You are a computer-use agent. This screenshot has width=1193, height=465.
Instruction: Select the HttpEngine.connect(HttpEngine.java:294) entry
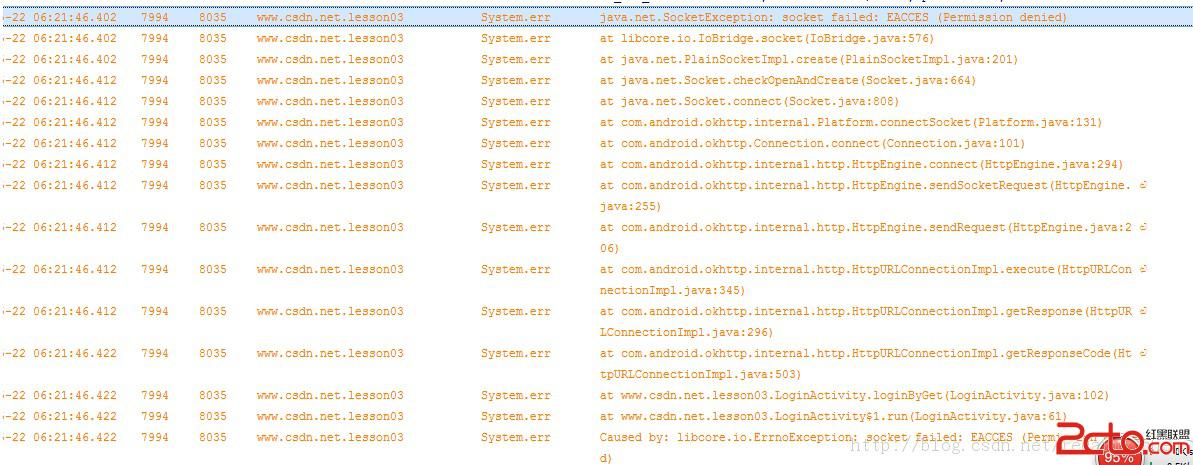coord(861,164)
